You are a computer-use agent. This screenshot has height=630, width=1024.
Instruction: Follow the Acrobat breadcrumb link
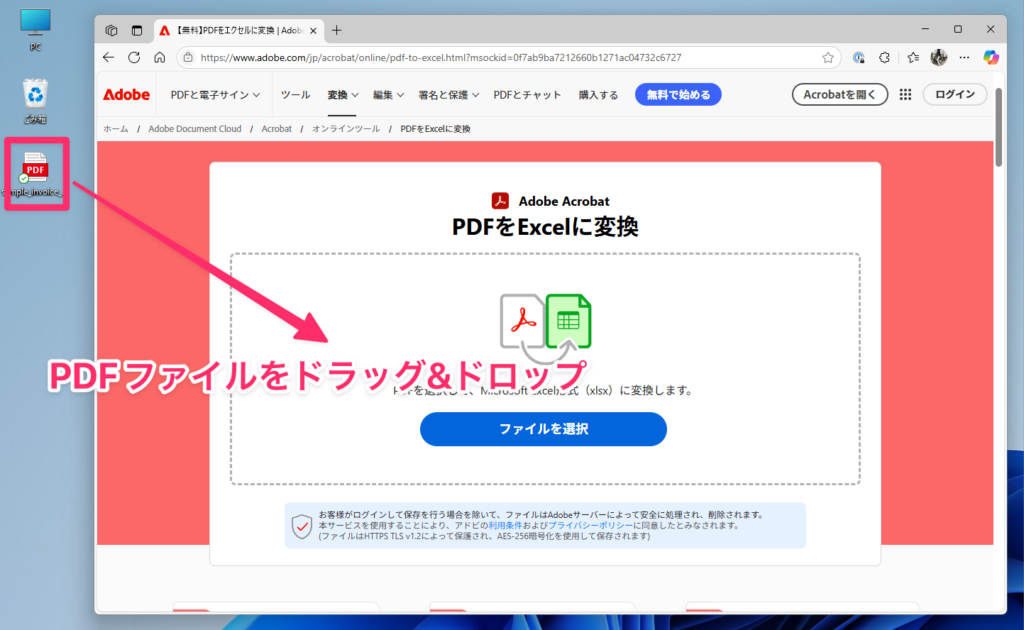pos(276,129)
